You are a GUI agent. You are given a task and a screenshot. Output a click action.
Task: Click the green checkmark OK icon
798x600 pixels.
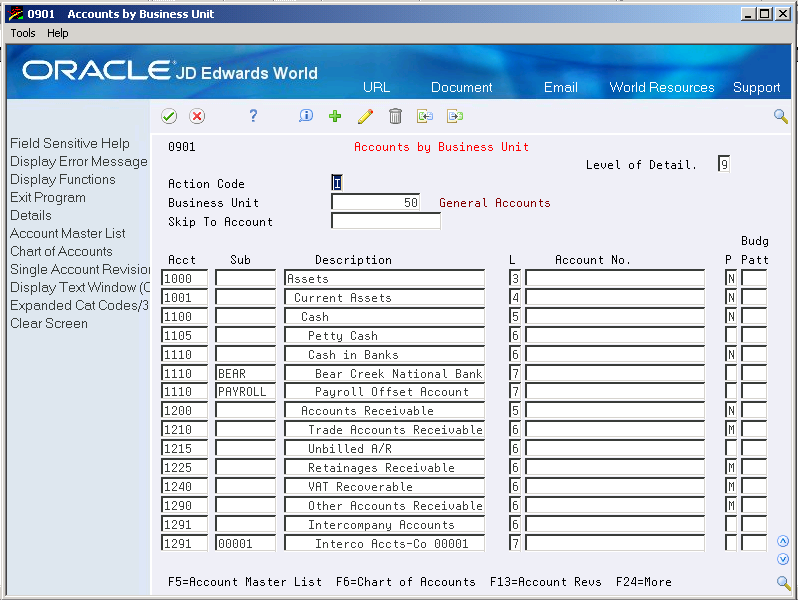169,117
